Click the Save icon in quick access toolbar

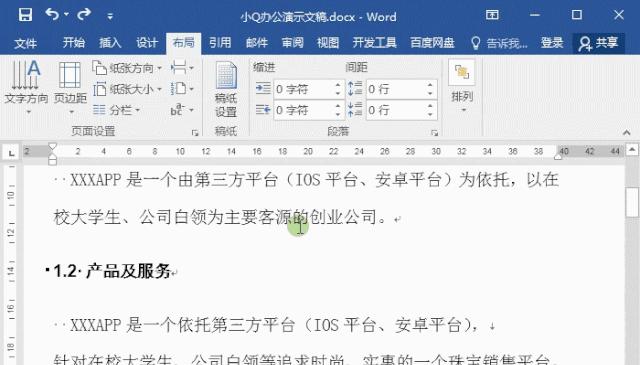coord(25,15)
